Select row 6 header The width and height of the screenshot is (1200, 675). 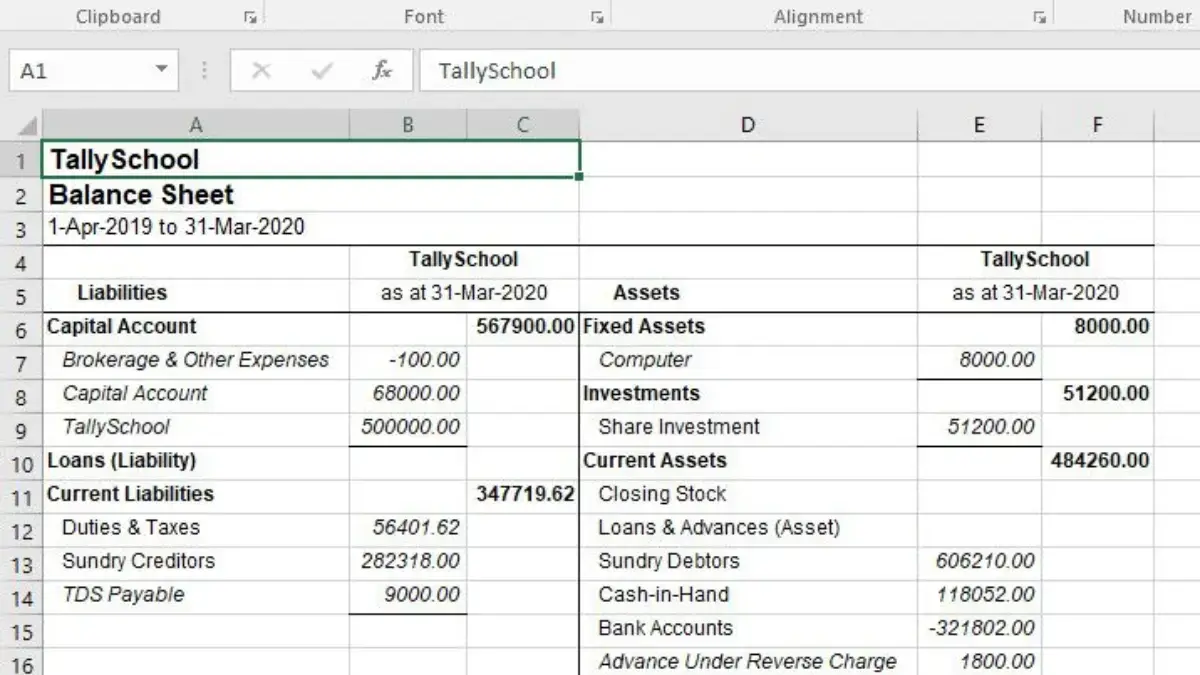(21, 328)
